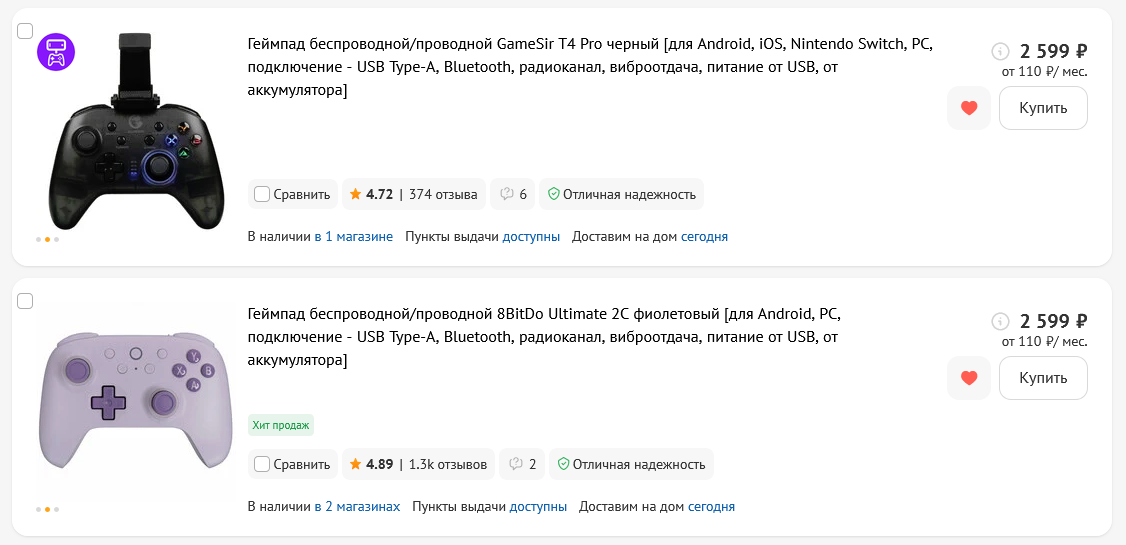Image resolution: width=1126 pixels, height=545 pixels.
Task: Open 8BitDo Ultimate 2C comments icon
Action: tap(520, 464)
